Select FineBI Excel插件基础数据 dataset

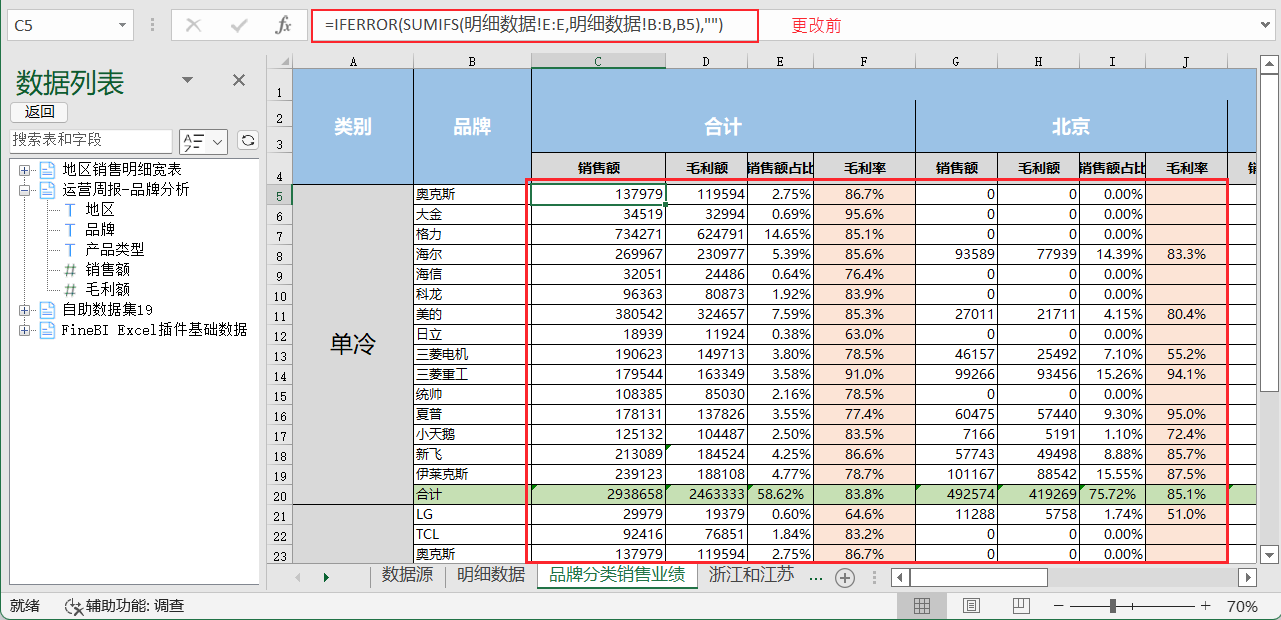154,329
